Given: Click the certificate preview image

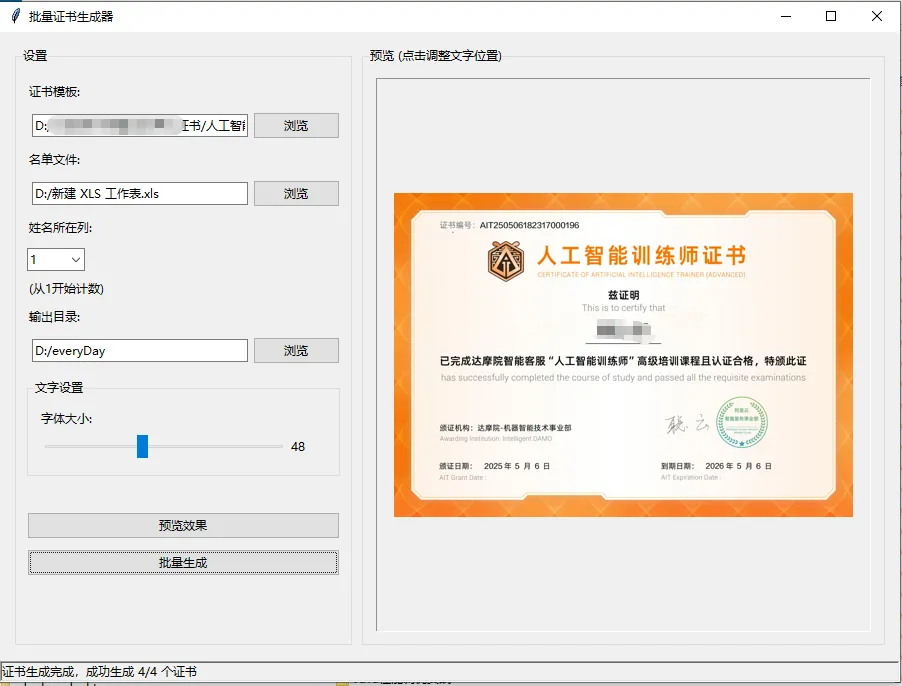Looking at the screenshot, I should point(623,355).
